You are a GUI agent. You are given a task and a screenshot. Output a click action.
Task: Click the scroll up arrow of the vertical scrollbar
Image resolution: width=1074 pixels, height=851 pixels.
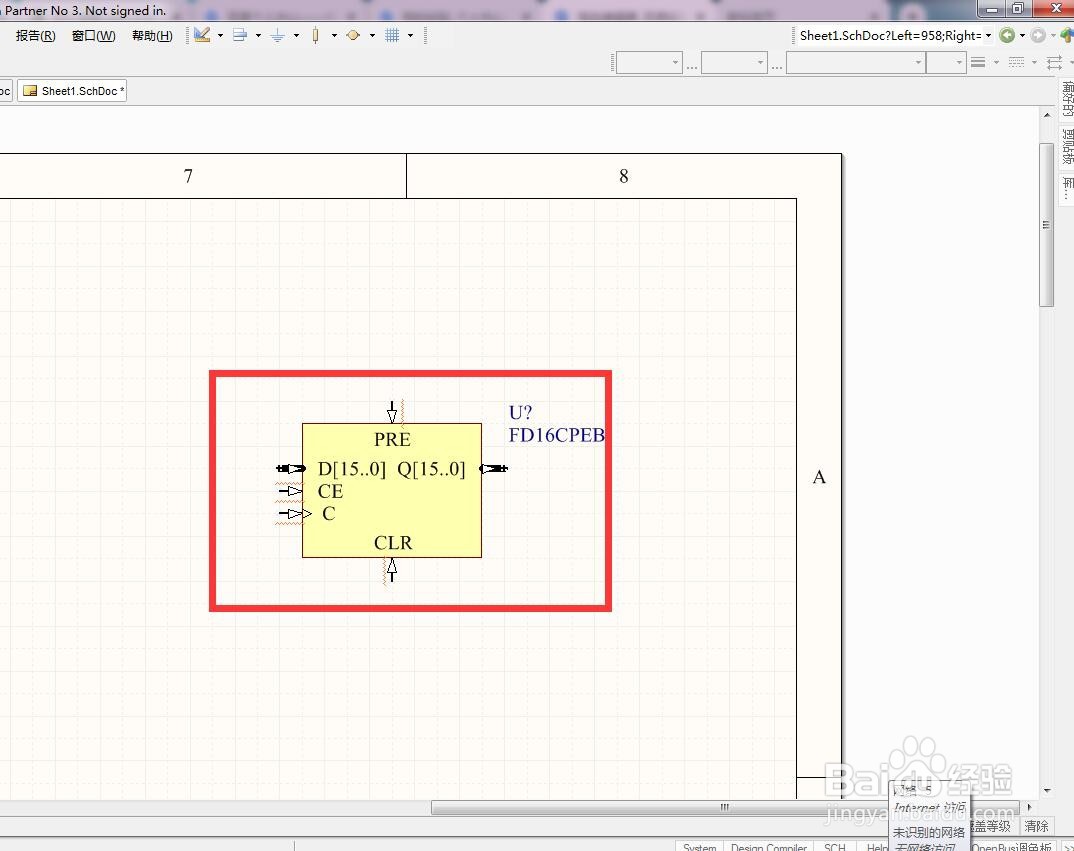[x=1047, y=114]
